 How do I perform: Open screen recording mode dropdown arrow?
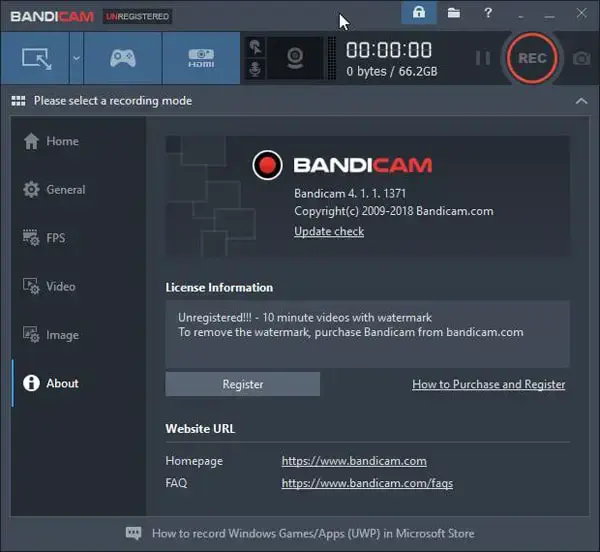coord(76,58)
